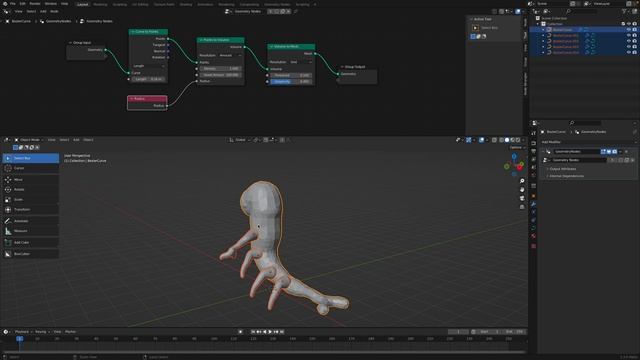Select the Scale tool

pyautogui.click(x=31, y=200)
